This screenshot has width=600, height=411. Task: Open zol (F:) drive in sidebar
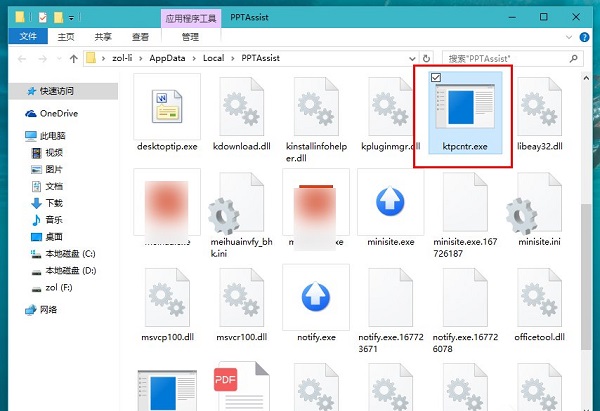(x=58, y=287)
